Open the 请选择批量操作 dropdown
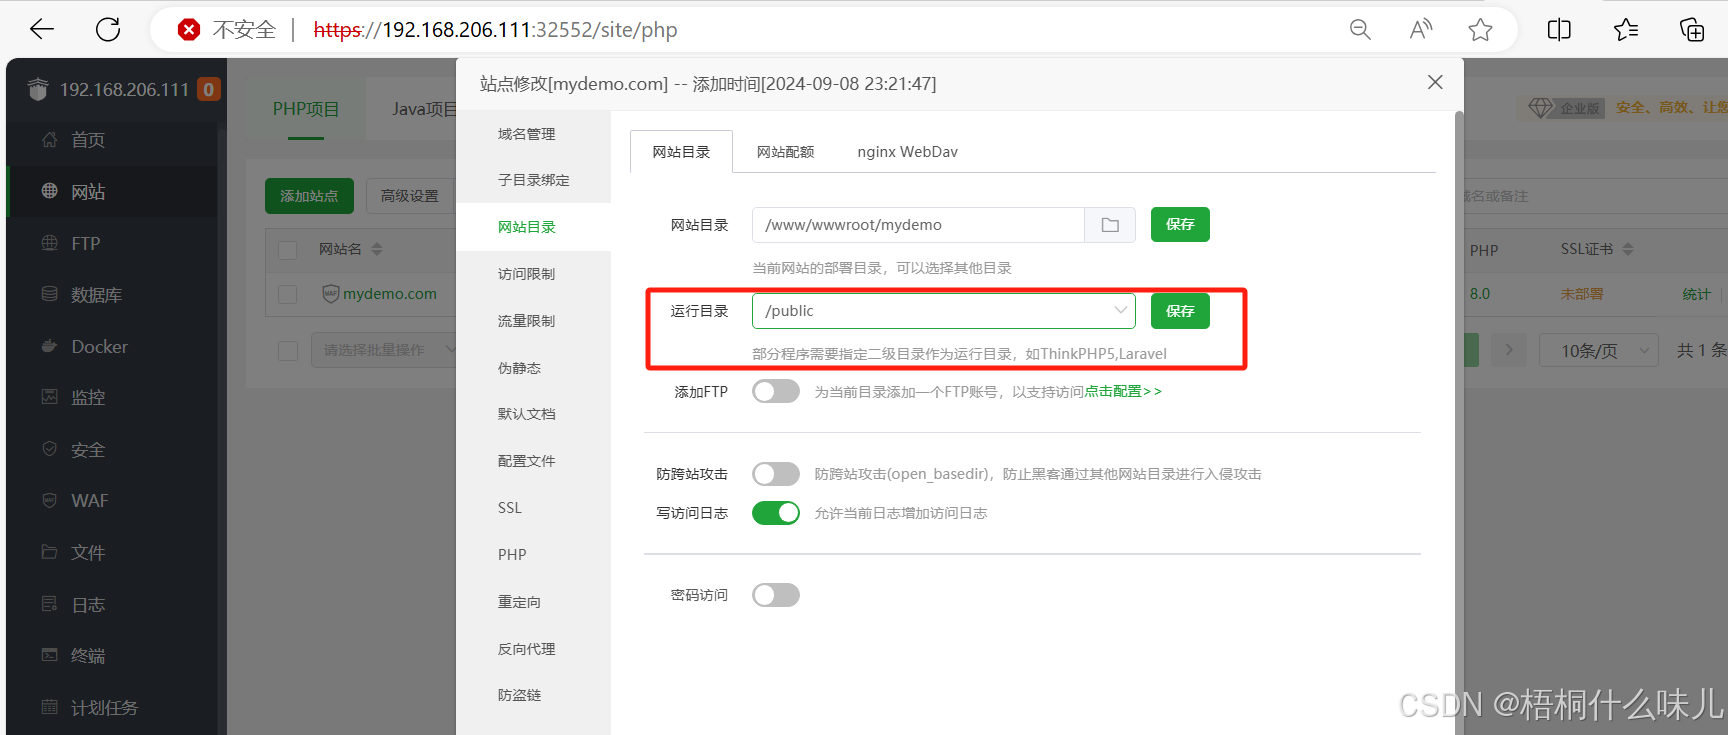Image resolution: width=1728 pixels, height=735 pixels. click(x=385, y=350)
